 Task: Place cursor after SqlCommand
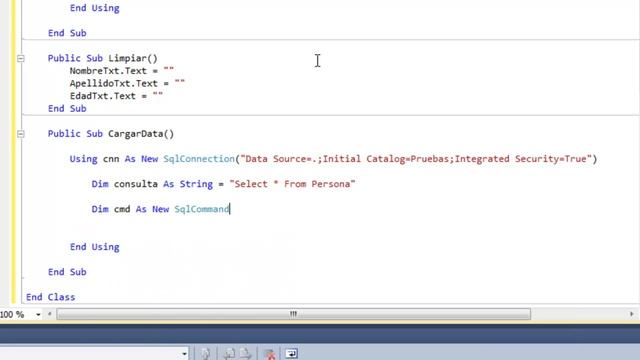point(230,209)
